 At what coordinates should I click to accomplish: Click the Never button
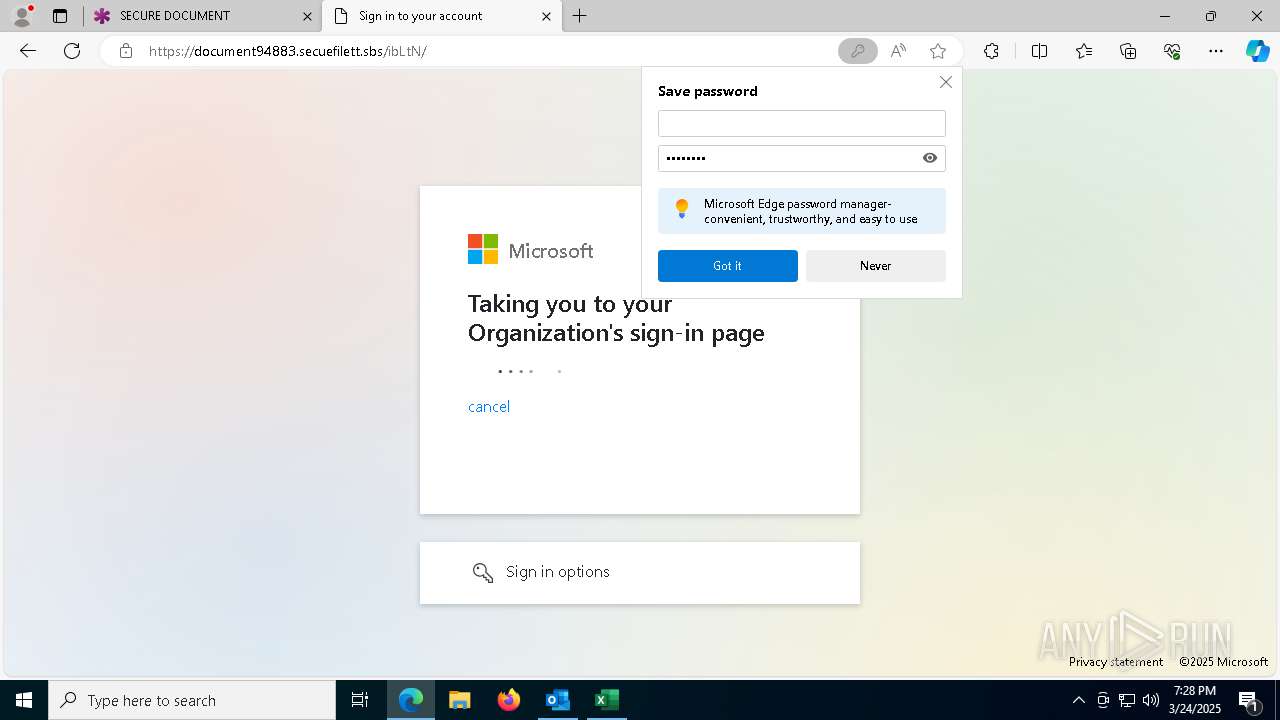[875, 266]
